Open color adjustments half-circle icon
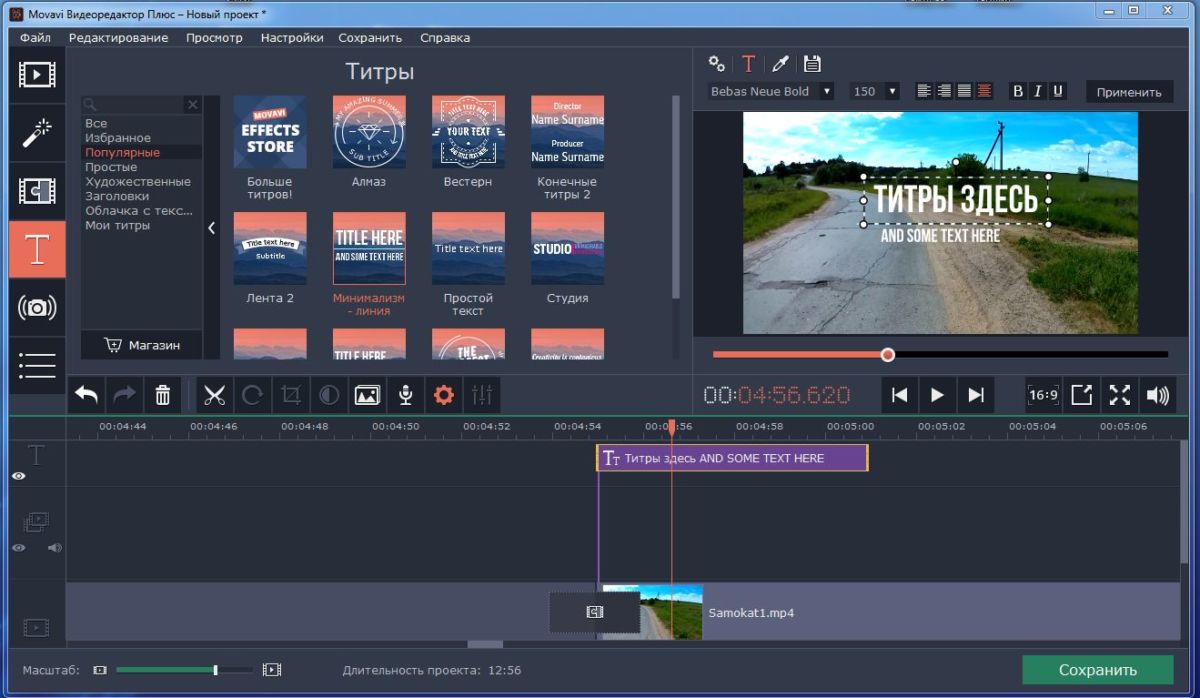1200x698 pixels. click(329, 395)
